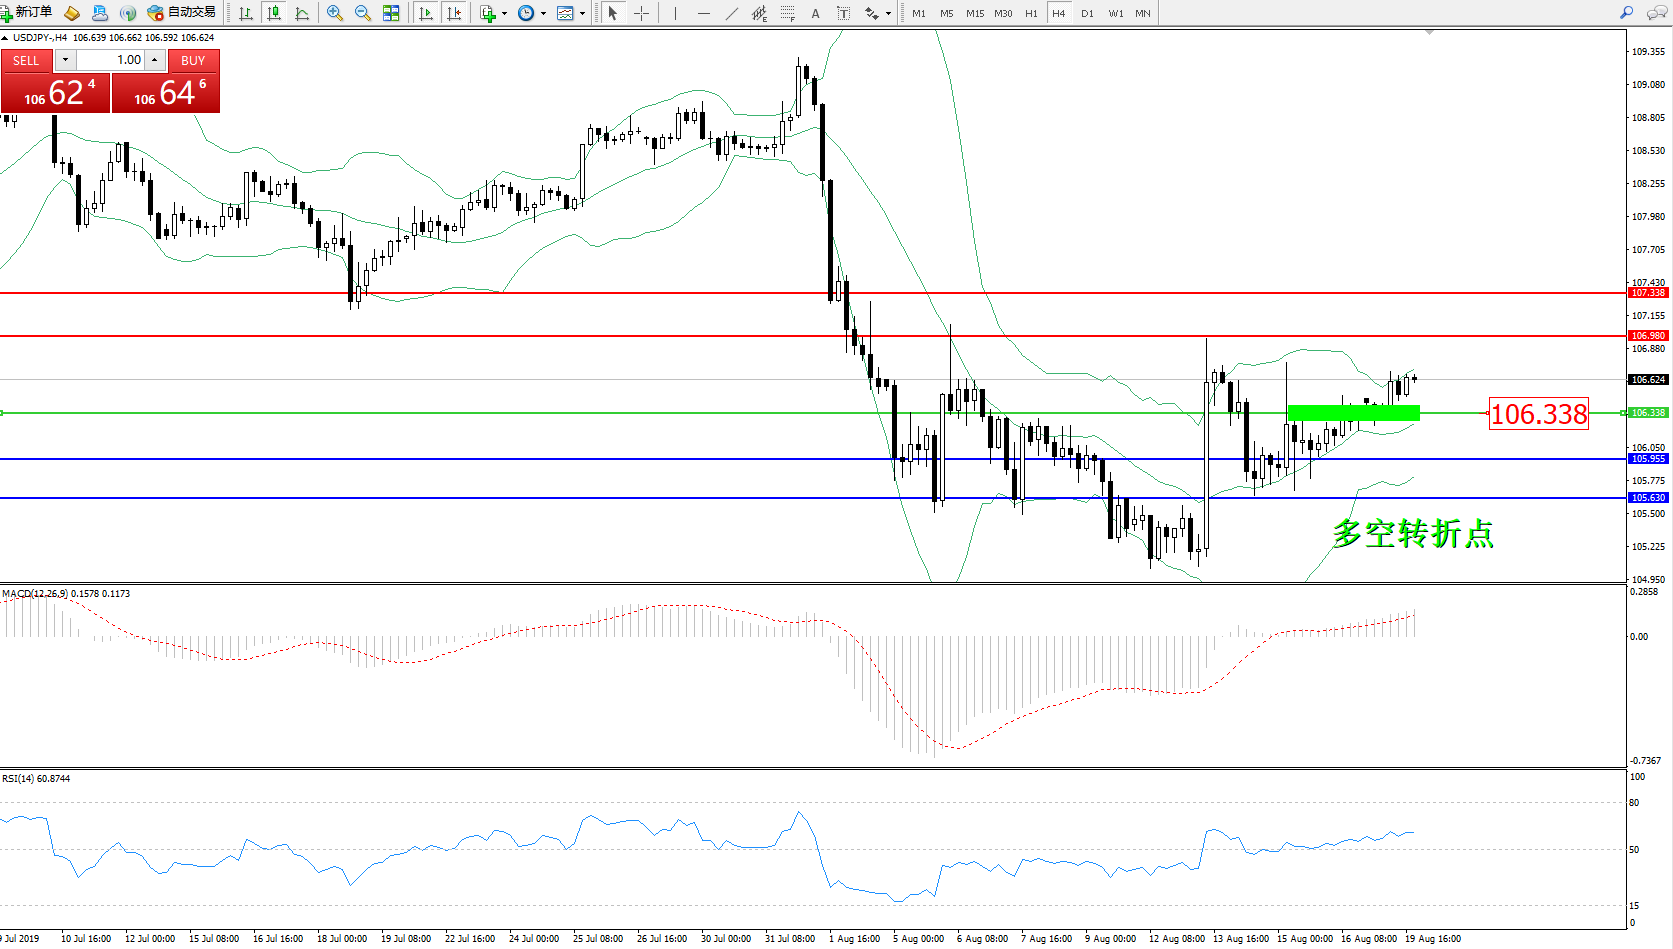
Task: Select the Text label tool
Action: (815, 13)
